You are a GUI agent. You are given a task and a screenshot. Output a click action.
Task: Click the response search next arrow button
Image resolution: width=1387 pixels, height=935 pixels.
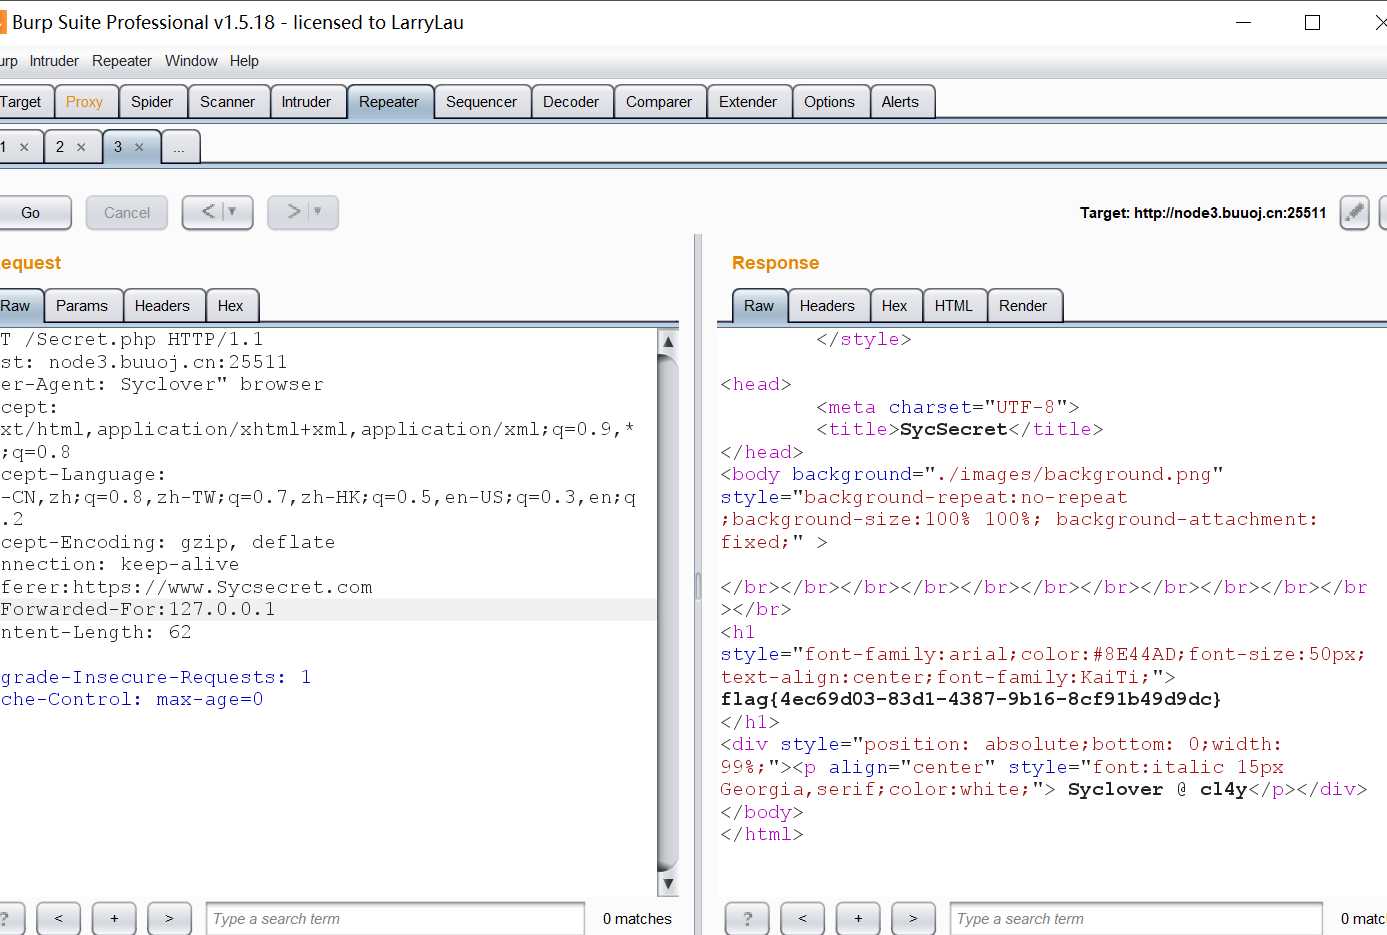click(912, 918)
